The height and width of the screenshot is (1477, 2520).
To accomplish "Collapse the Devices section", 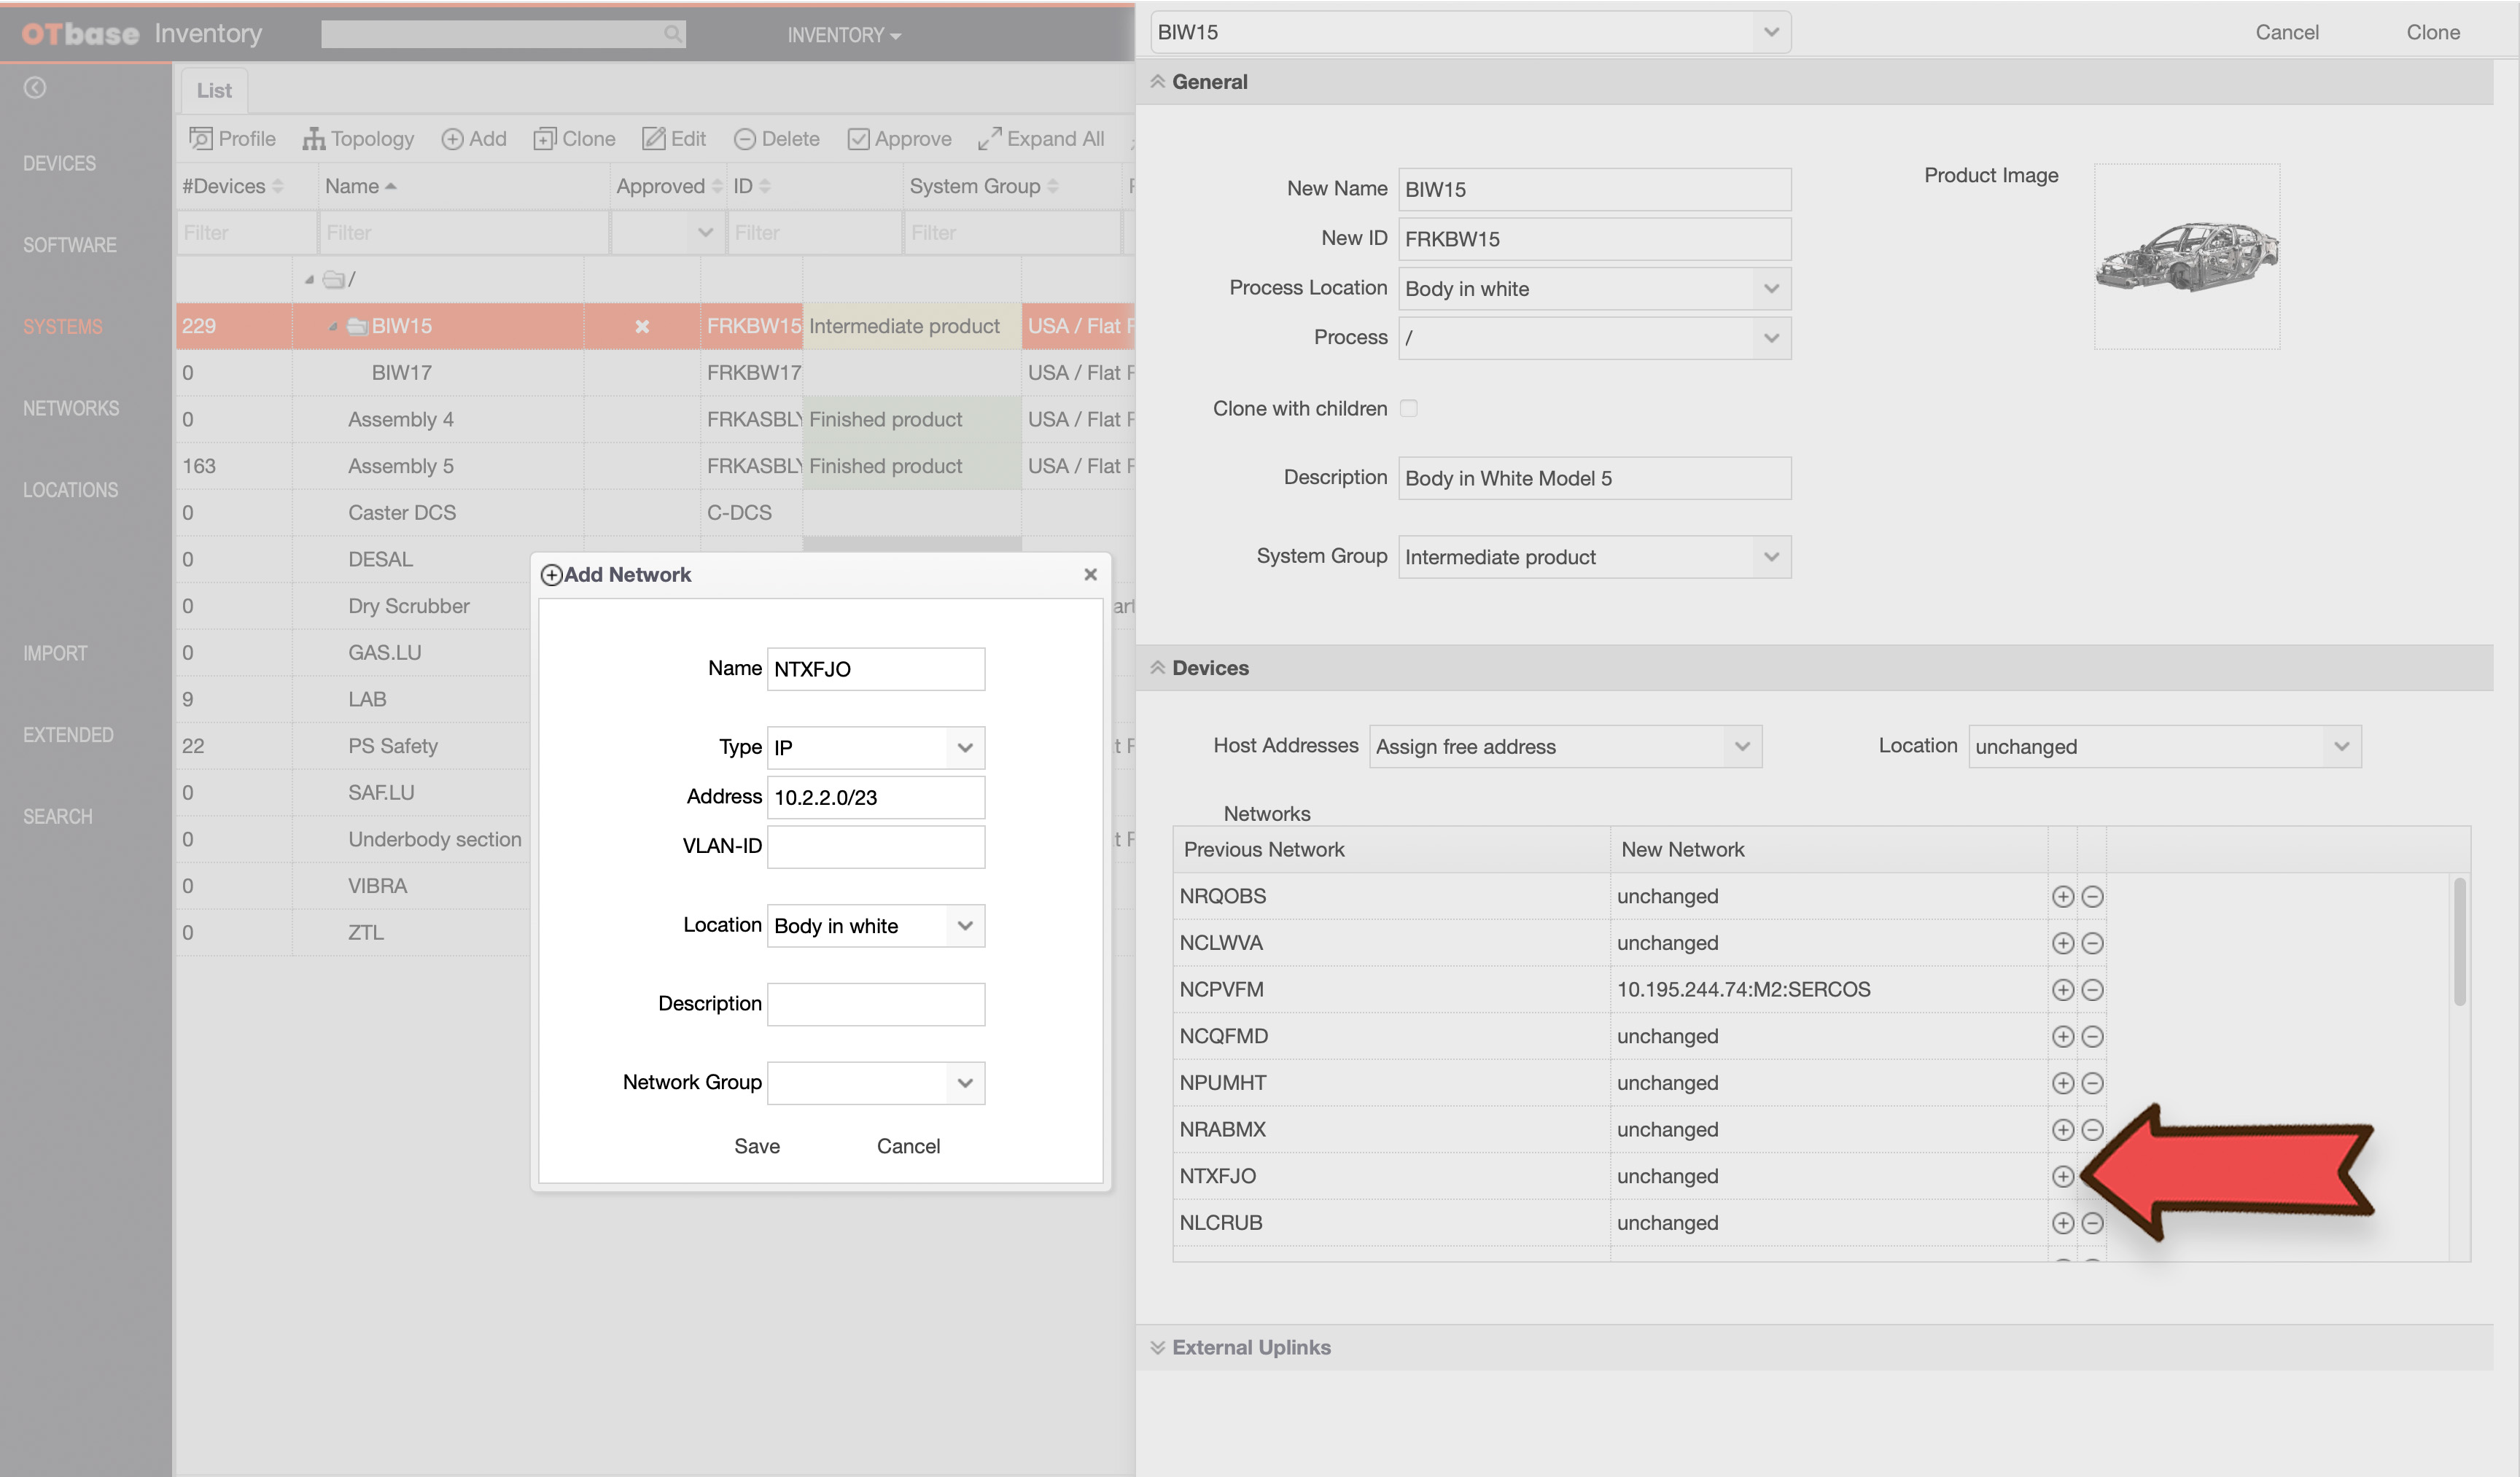I will 1157,668.
